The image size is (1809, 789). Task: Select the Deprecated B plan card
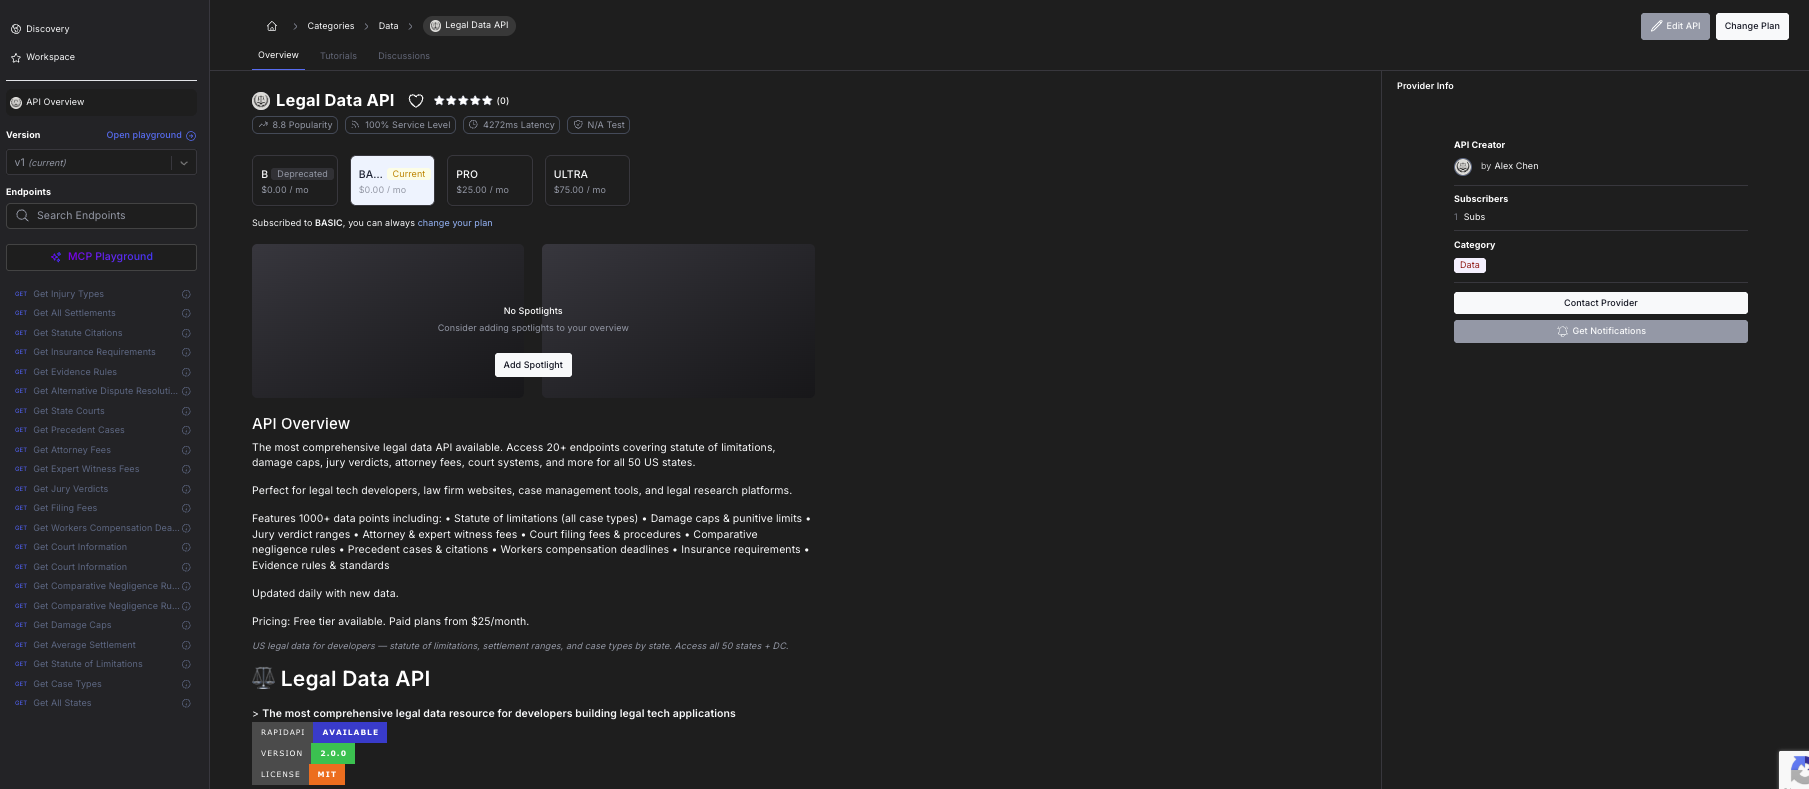pos(295,180)
